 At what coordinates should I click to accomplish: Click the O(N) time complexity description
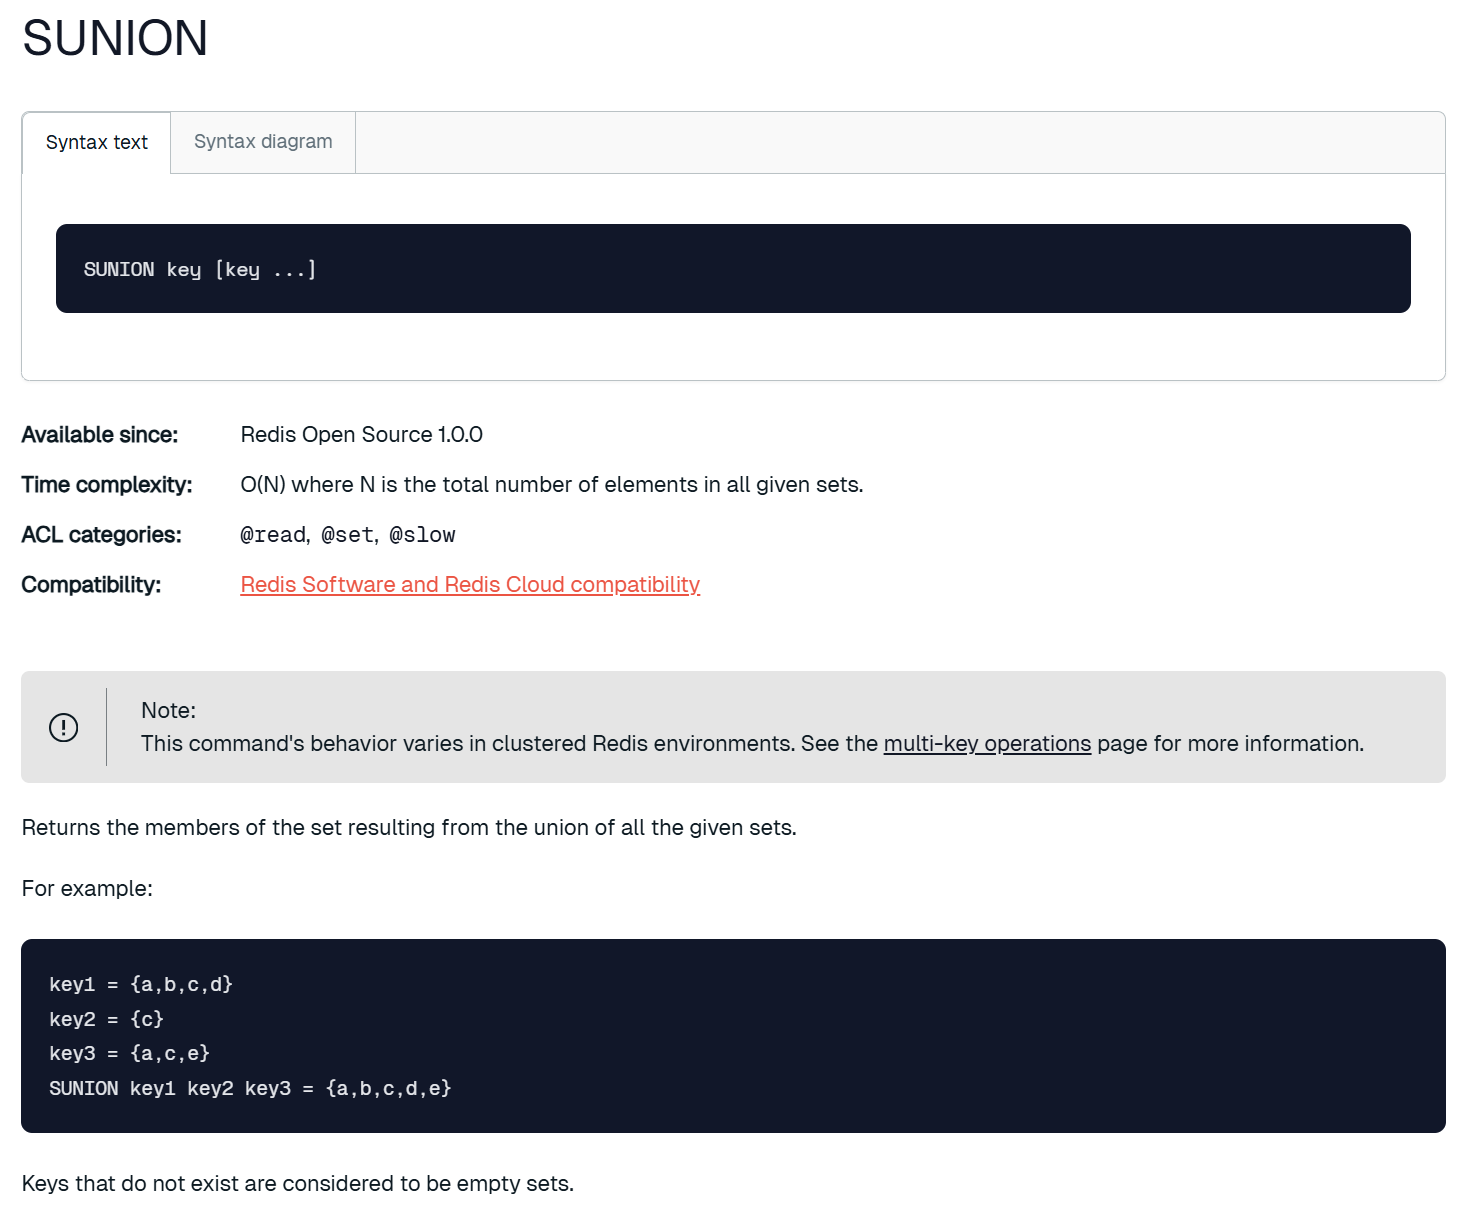(x=552, y=484)
